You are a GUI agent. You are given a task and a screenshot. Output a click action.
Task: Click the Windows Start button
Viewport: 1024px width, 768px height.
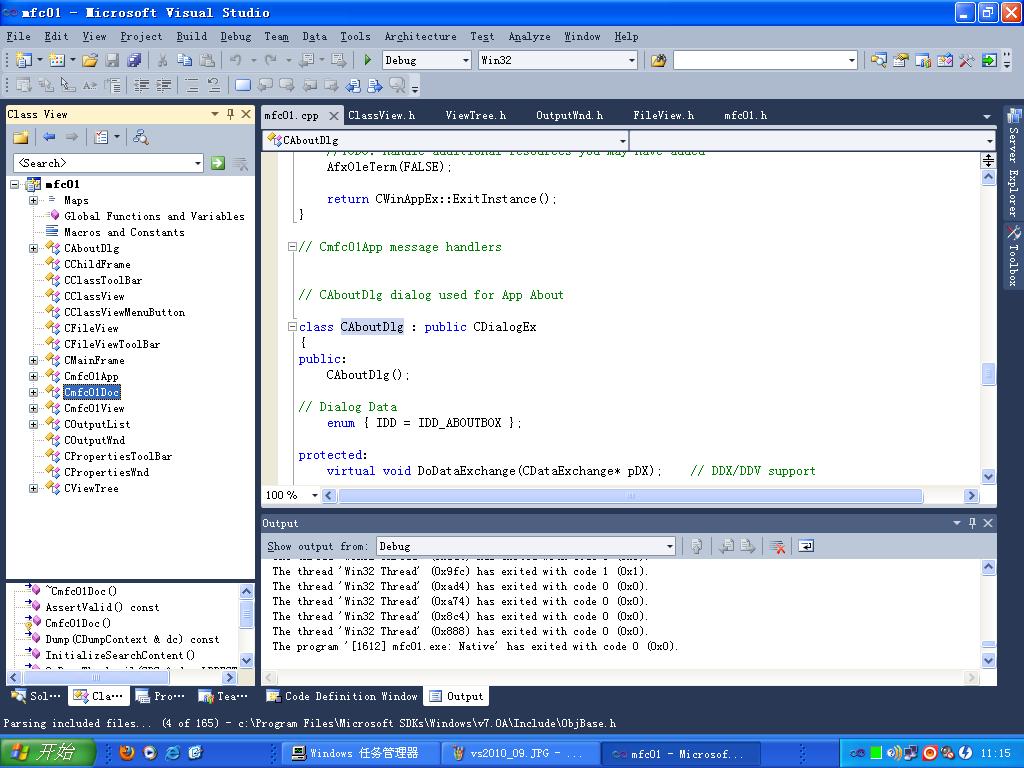pyautogui.click(x=47, y=752)
